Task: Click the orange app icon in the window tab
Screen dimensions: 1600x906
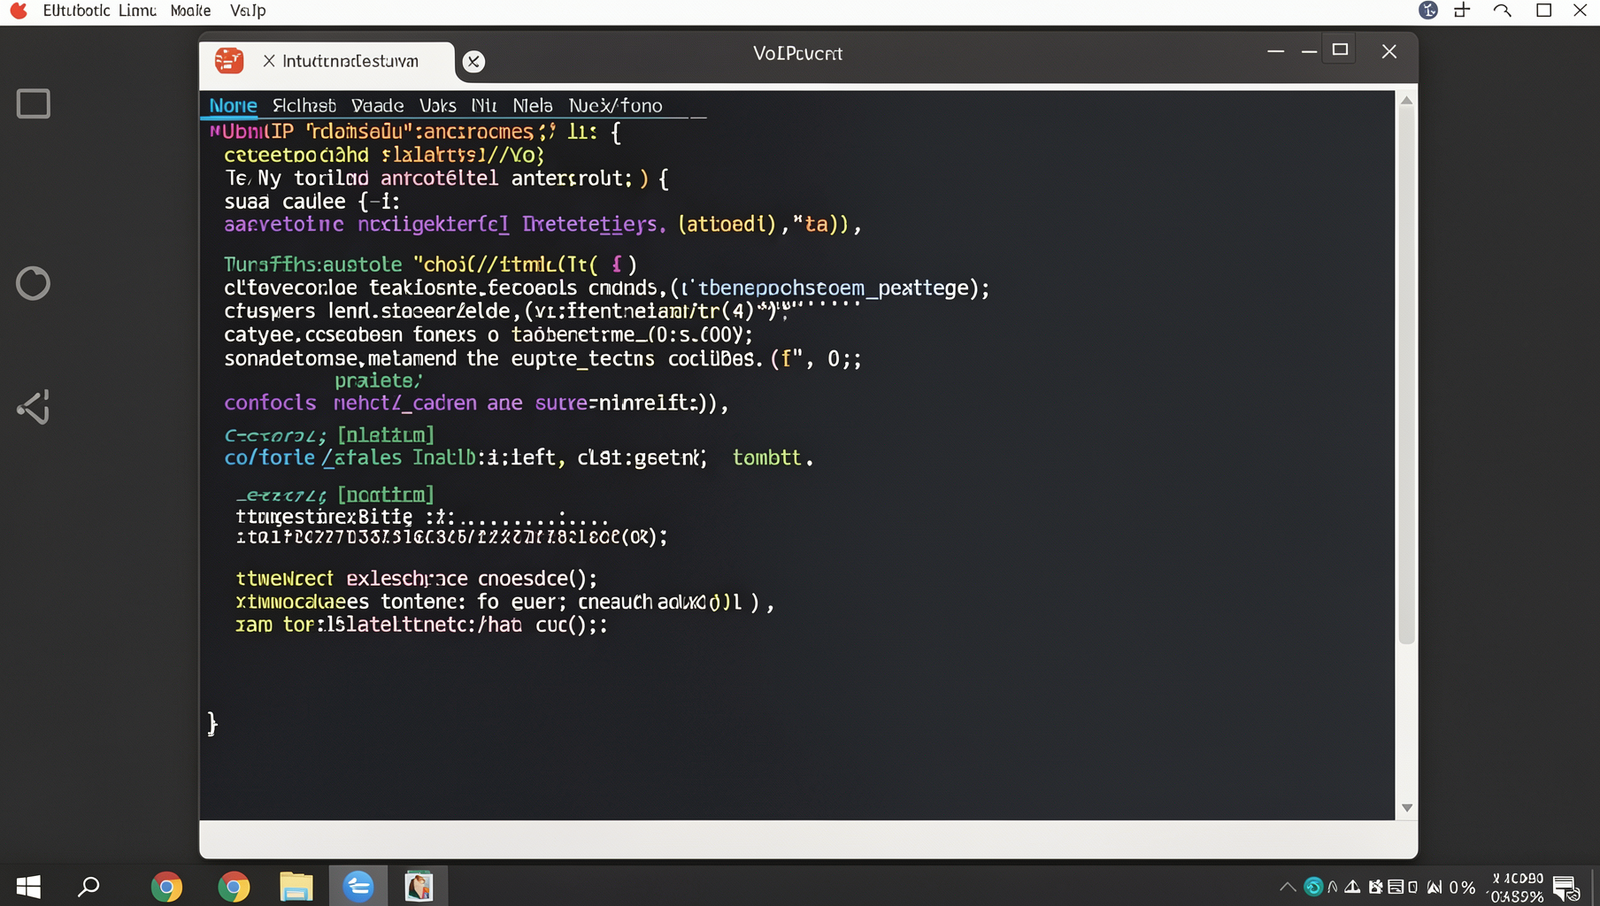Action: (x=229, y=60)
